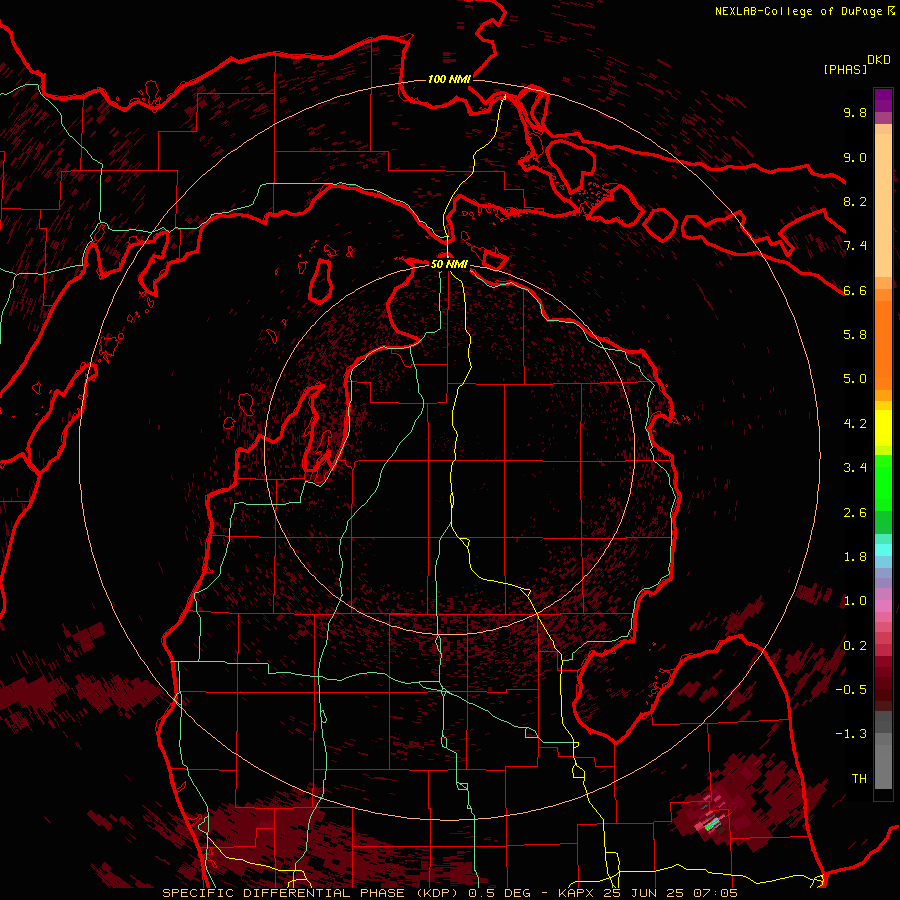The image size is (900, 900).
Task: Click the 9.0 scale value
Action: [855, 157]
